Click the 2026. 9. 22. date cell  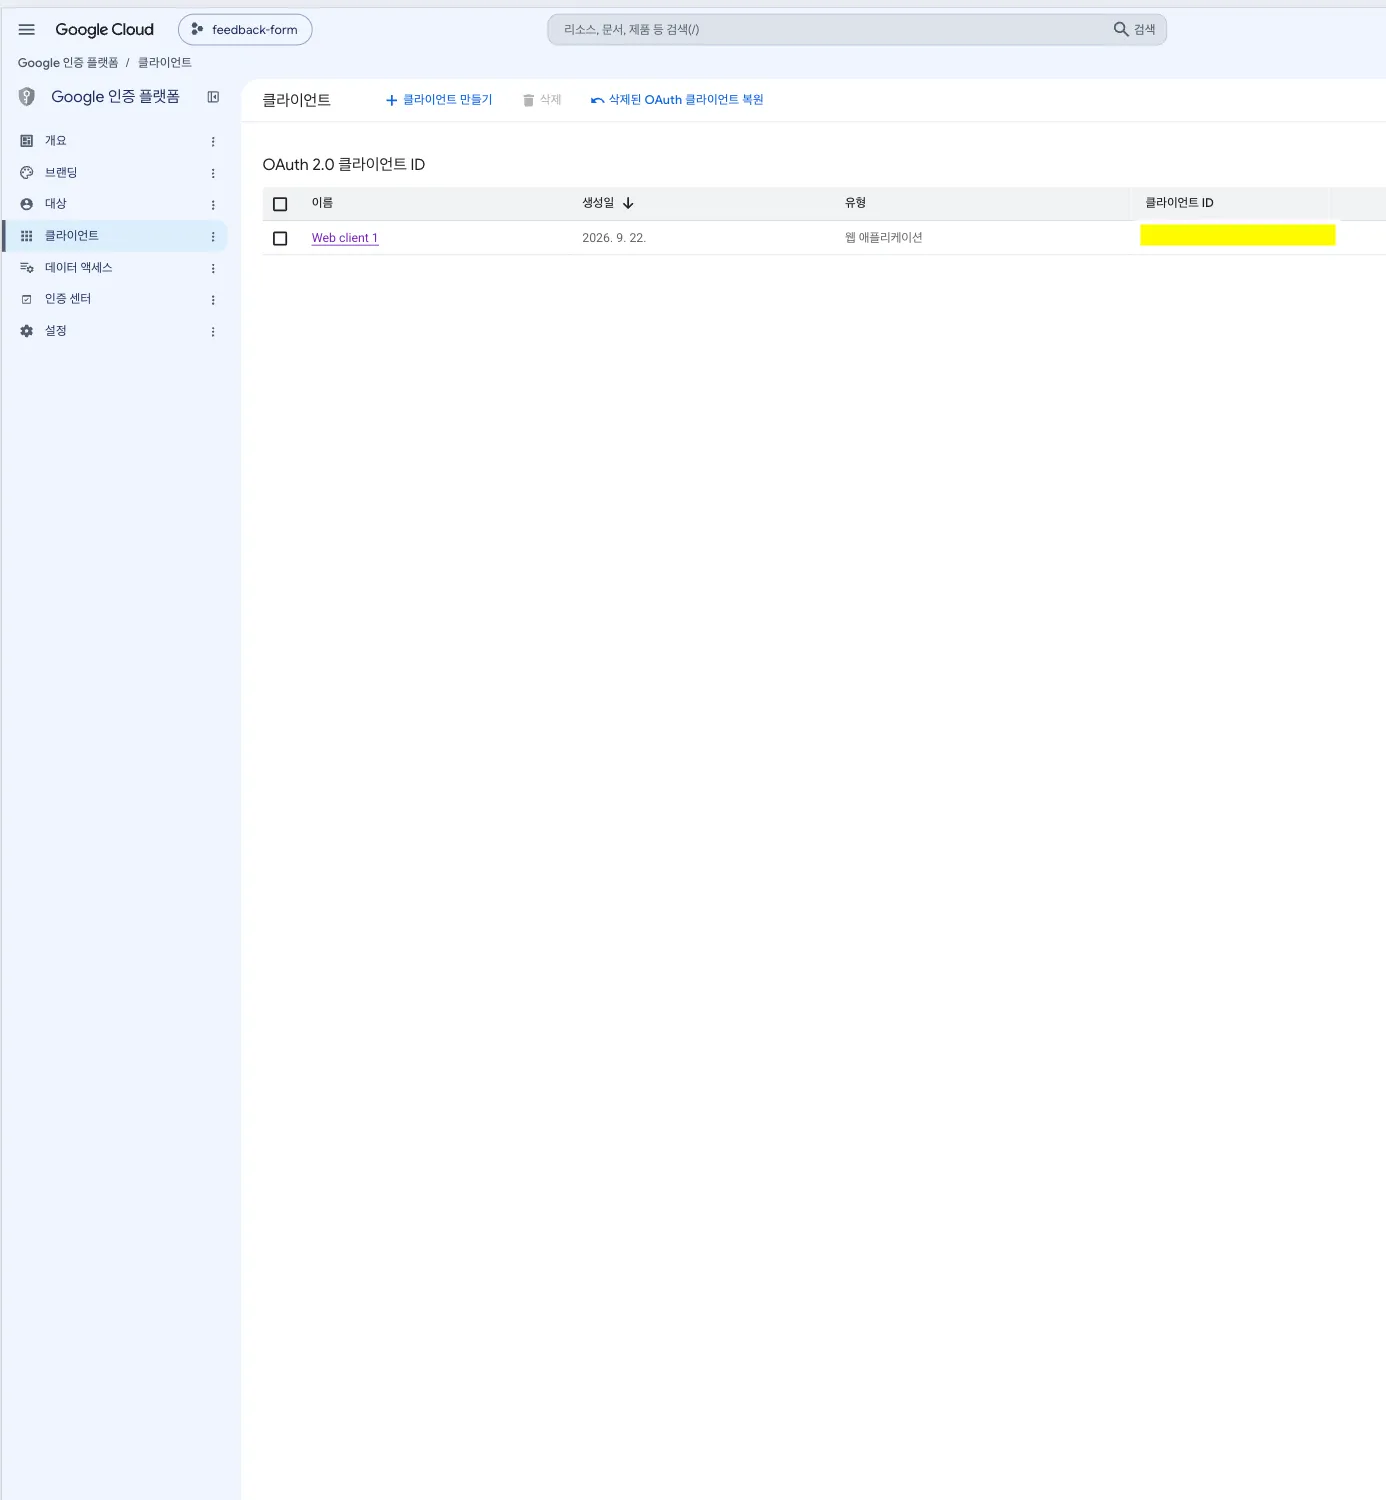(614, 238)
